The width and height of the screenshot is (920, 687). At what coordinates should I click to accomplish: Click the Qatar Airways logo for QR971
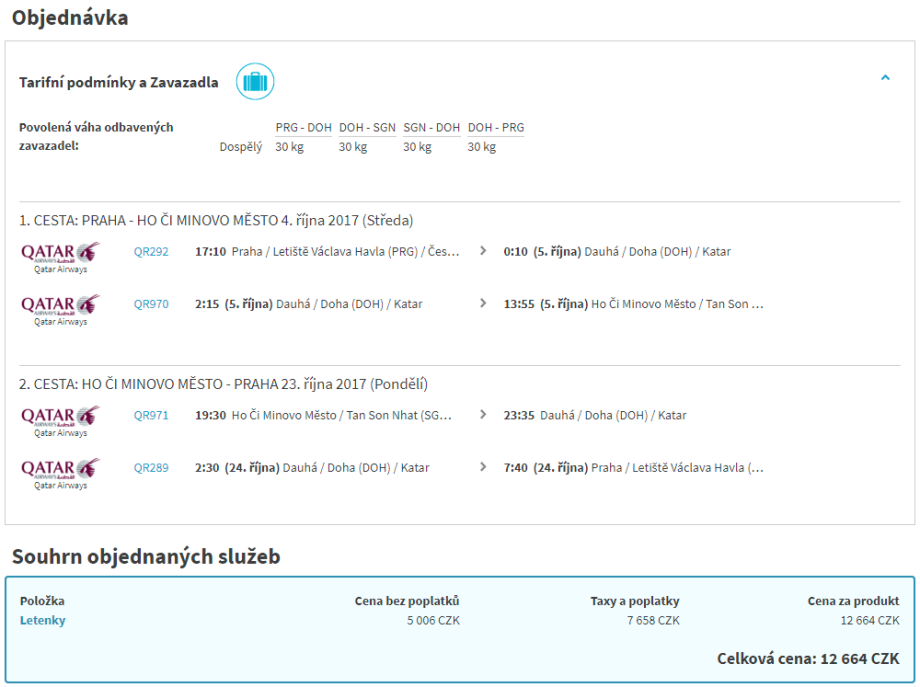(x=60, y=419)
